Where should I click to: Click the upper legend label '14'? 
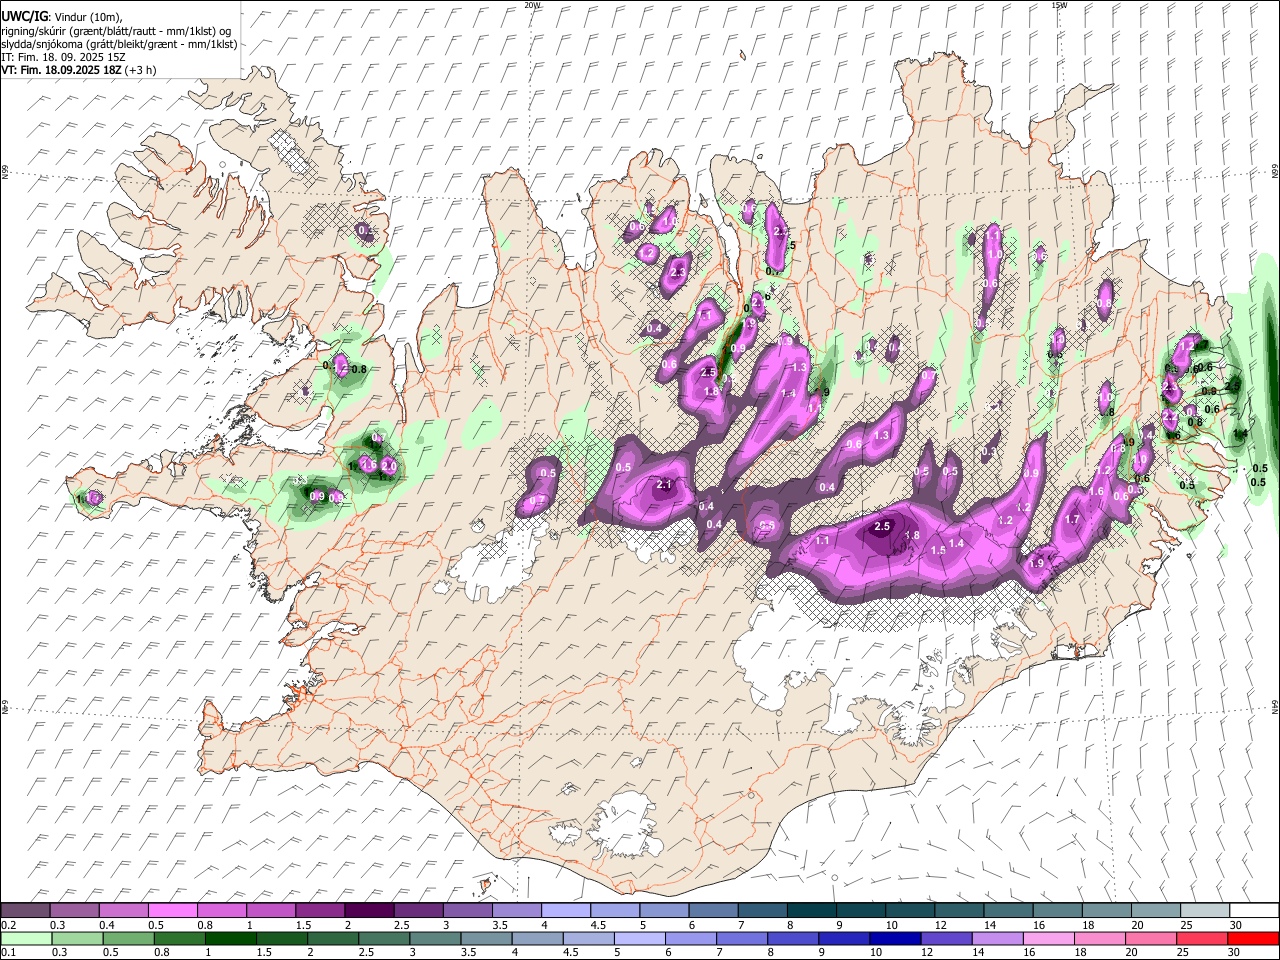click(x=990, y=925)
